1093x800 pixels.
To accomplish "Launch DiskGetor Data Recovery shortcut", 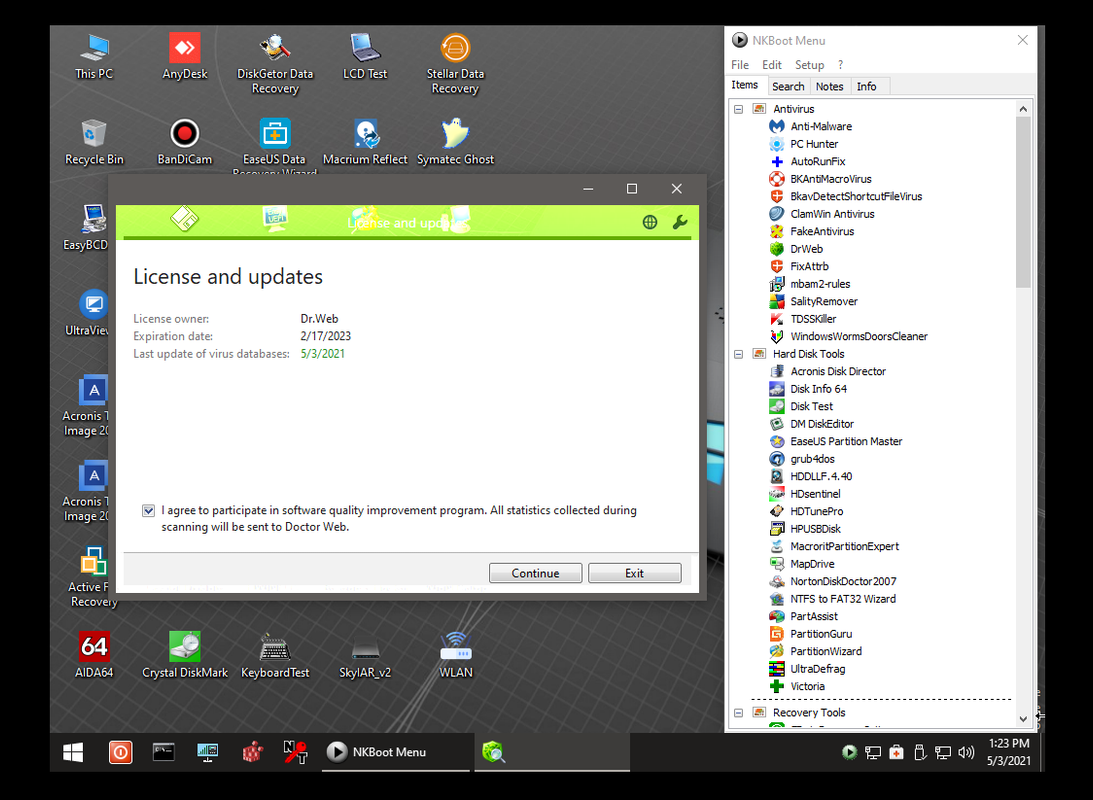I will click(275, 63).
